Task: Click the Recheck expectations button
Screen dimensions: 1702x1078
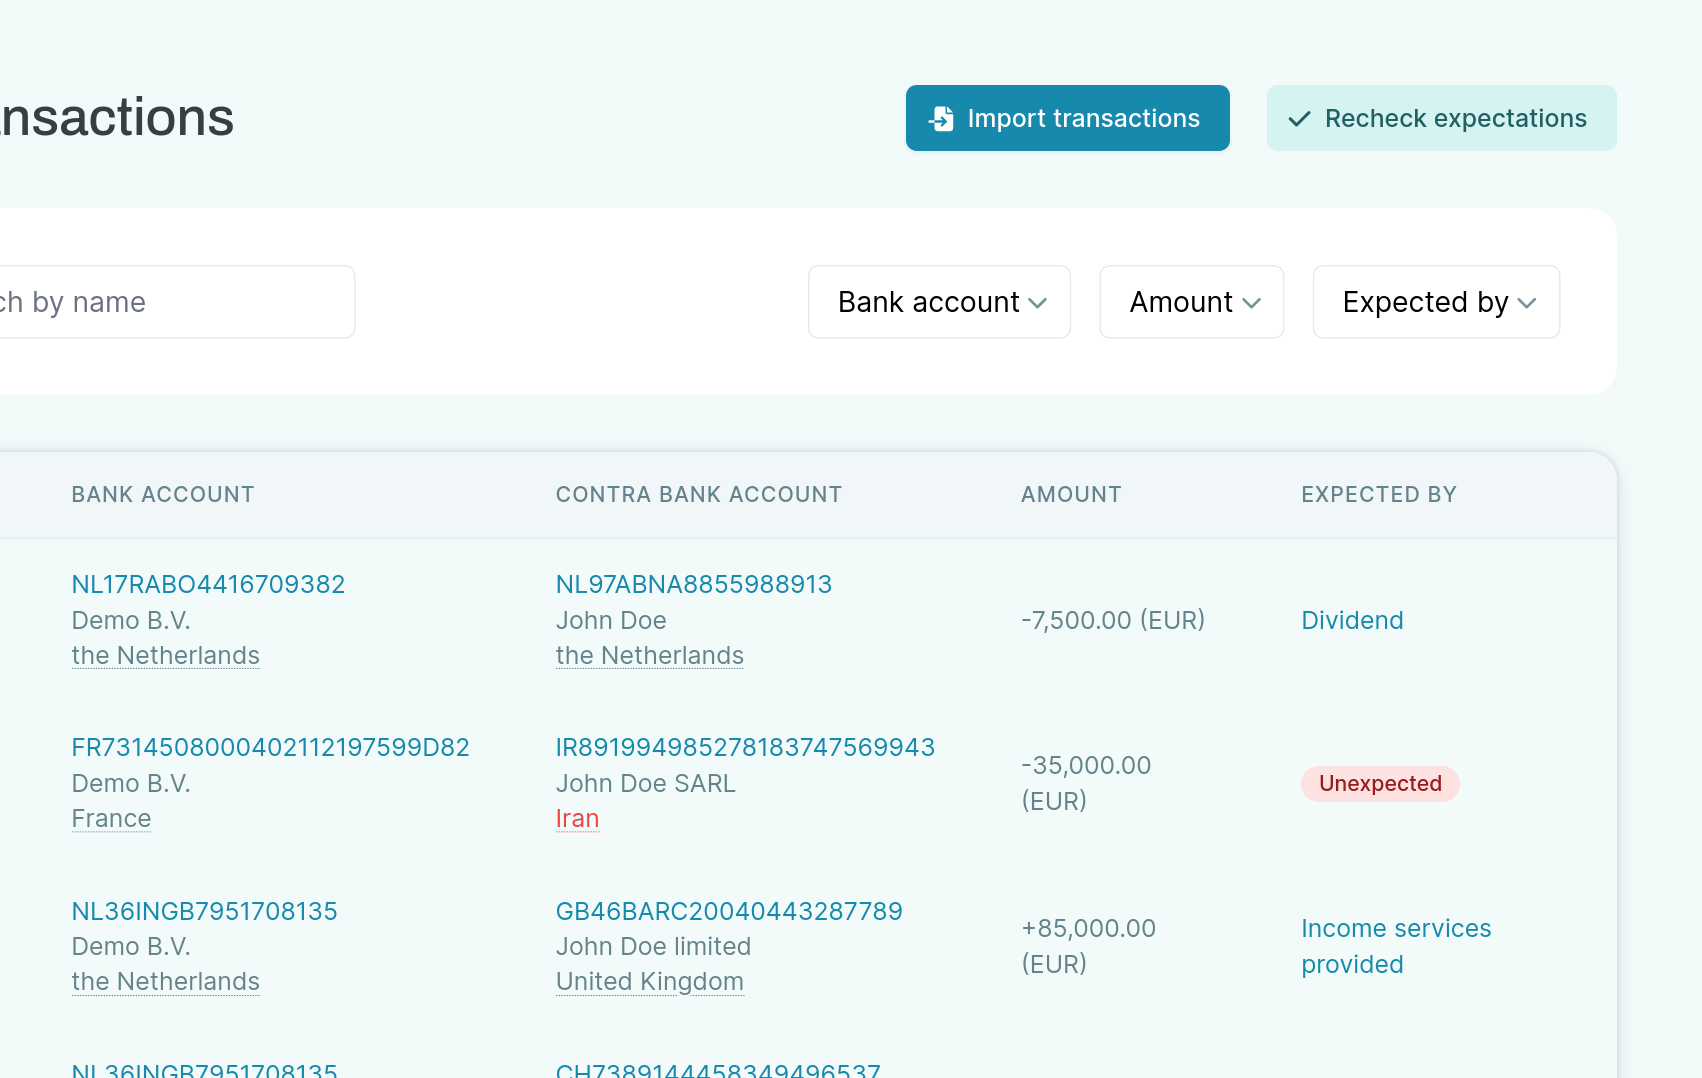Action: pos(1441,118)
